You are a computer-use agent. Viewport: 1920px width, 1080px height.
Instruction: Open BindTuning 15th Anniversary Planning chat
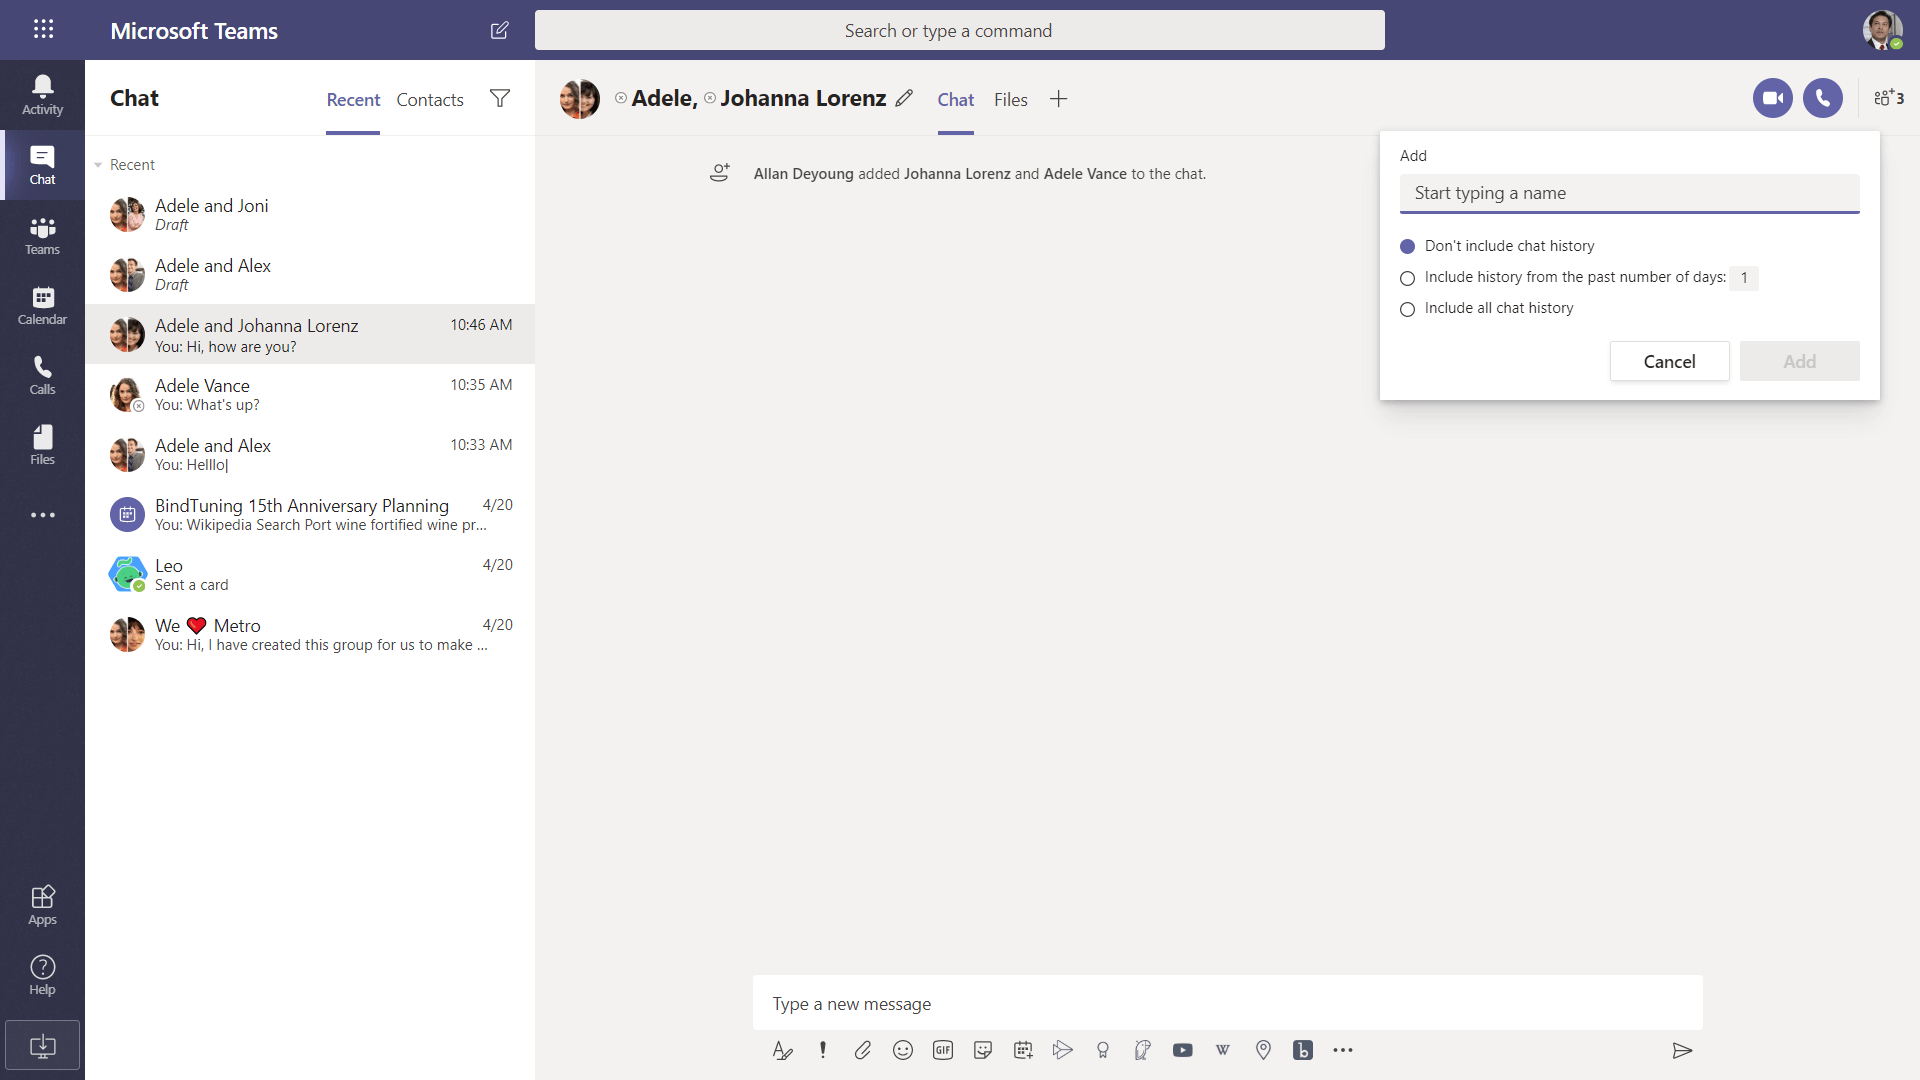pos(310,514)
